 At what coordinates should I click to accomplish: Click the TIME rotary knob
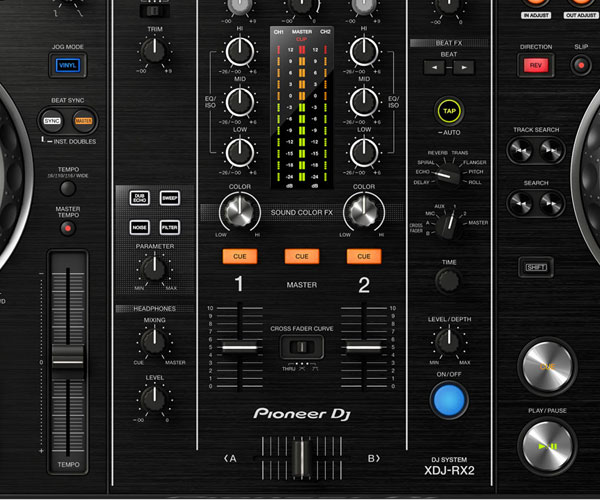point(448,280)
